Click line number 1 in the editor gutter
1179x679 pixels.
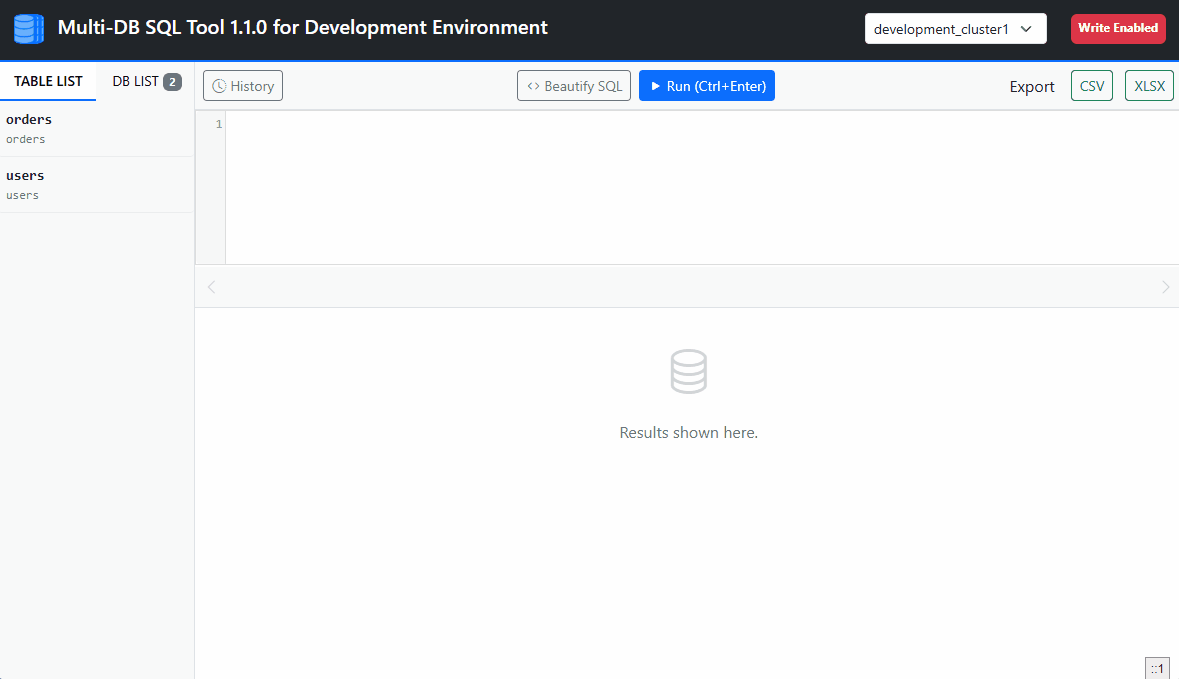tap(218, 122)
